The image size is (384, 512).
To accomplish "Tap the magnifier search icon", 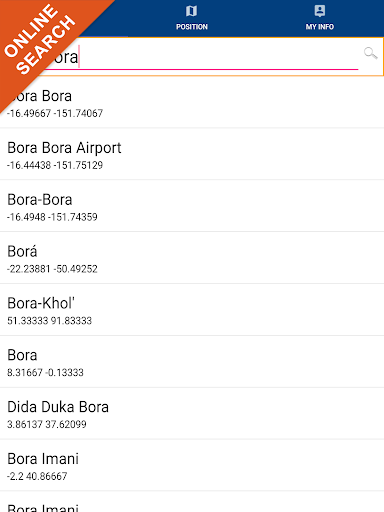I will tap(370, 53).
